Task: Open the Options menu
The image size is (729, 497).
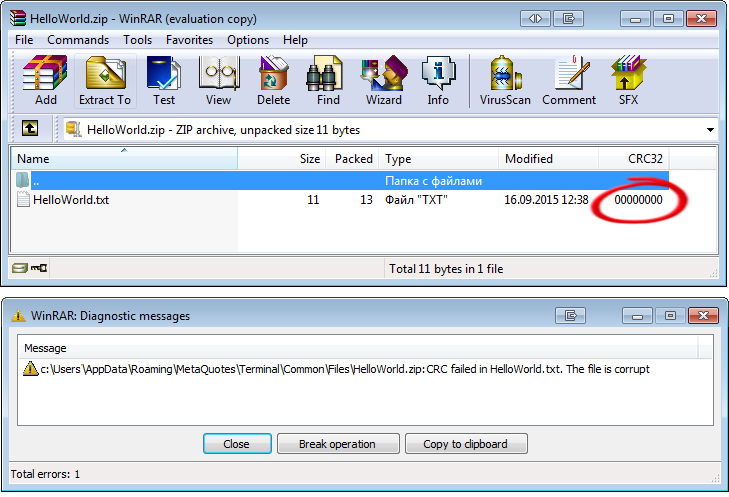Action: (x=248, y=40)
